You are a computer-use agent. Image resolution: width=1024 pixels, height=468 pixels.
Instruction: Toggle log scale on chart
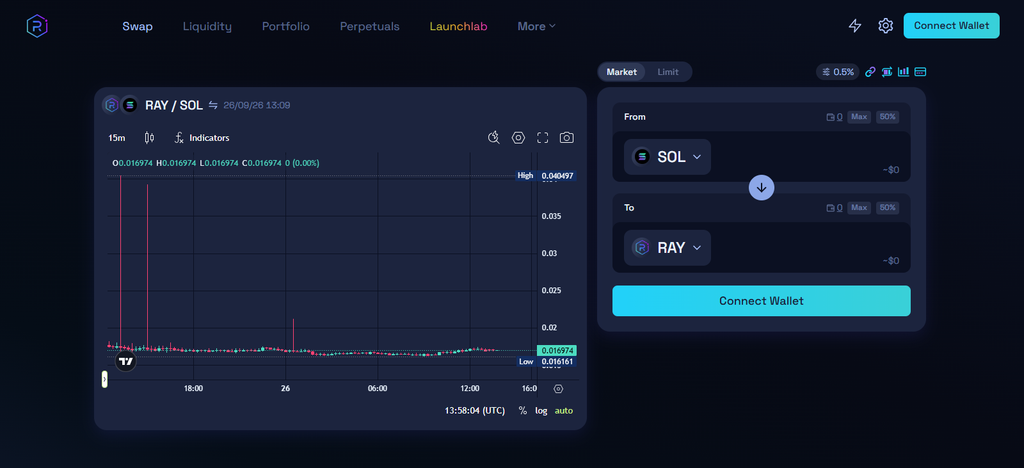[541, 411]
